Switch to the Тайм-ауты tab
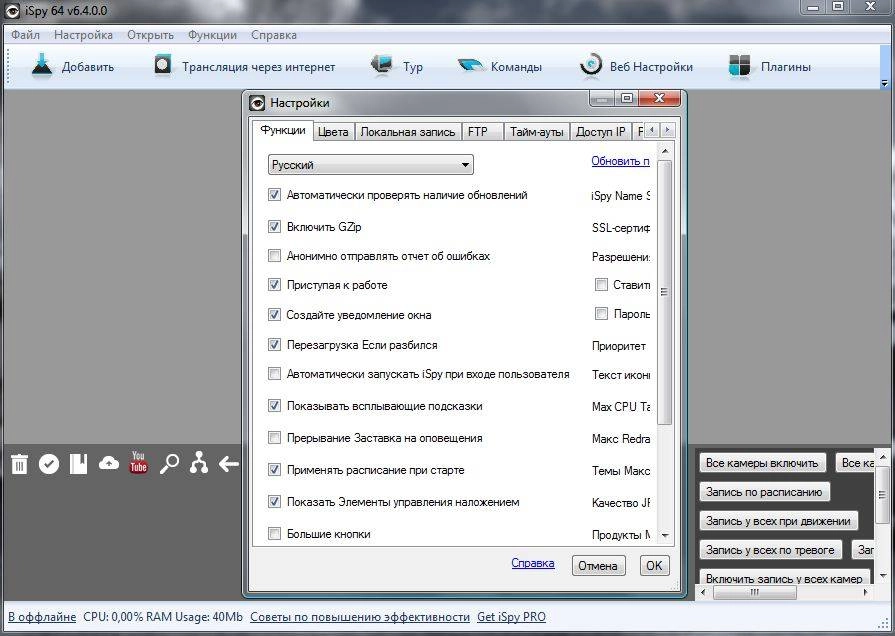The width and height of the screenshot is (895, 636). pyautogui.click(x=537, y=132)
